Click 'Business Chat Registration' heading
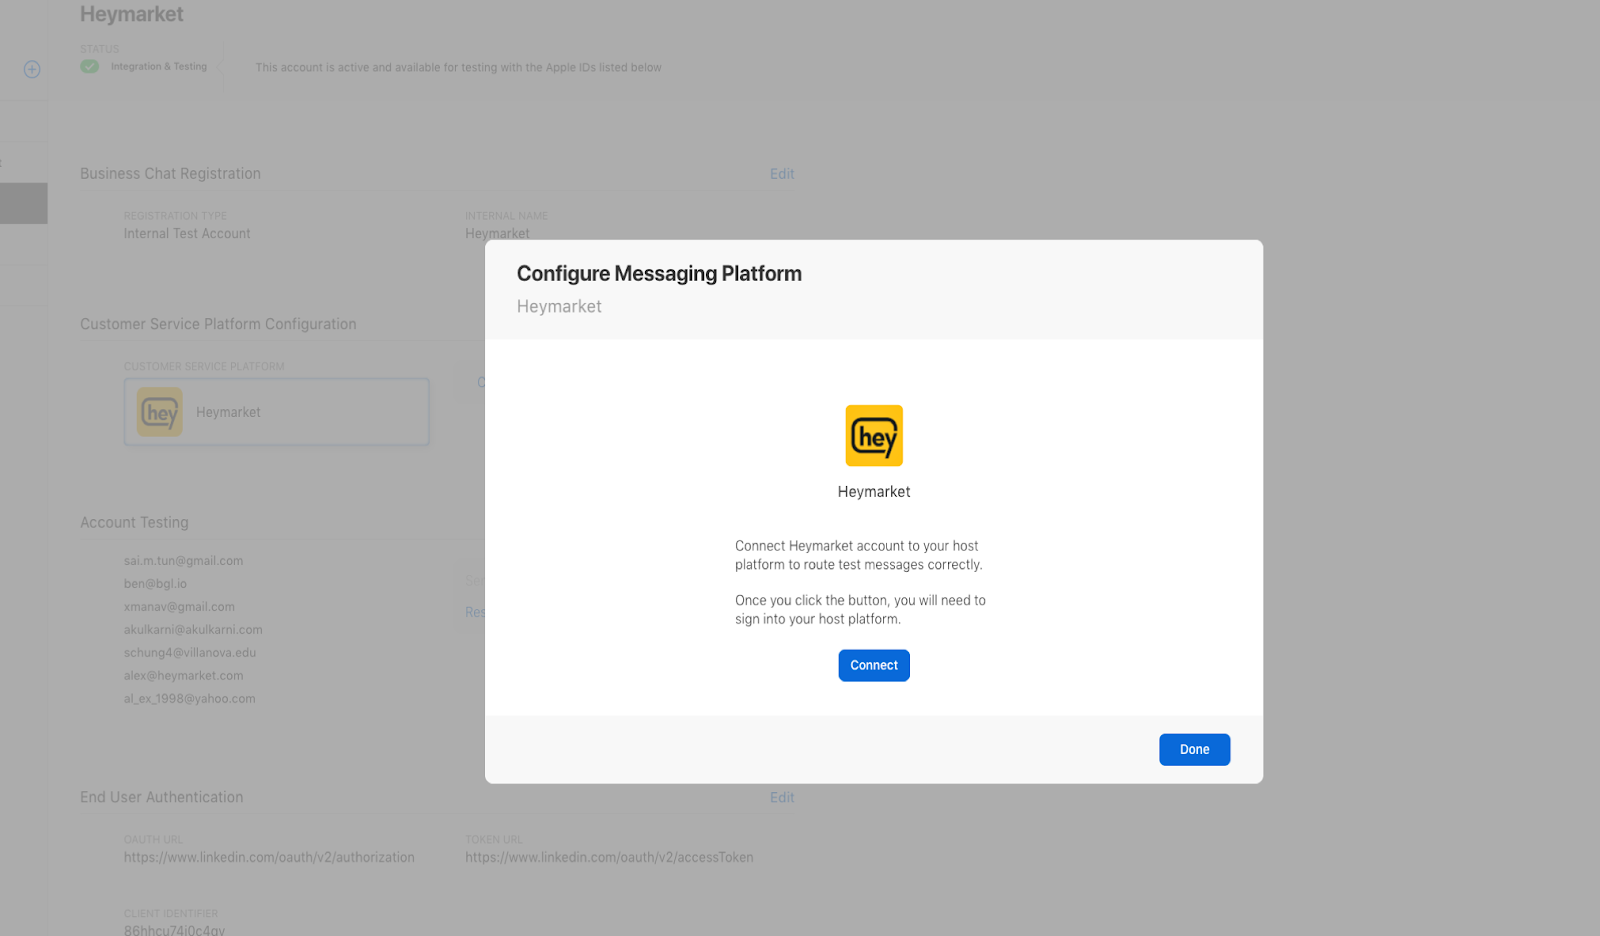This screenshot has width=1600, height=936. click(x=170, y=174)
